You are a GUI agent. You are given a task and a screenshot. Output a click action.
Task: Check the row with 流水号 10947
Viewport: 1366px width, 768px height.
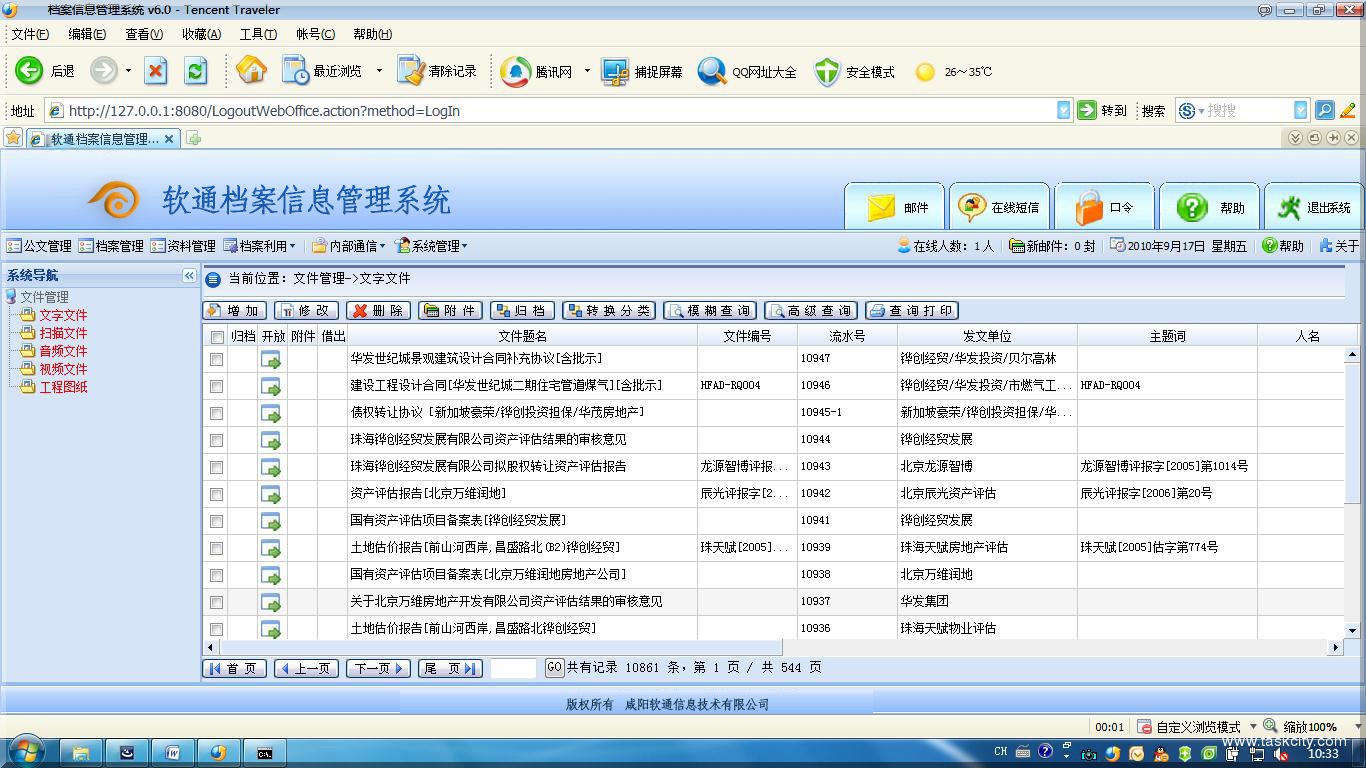(216, 359)
